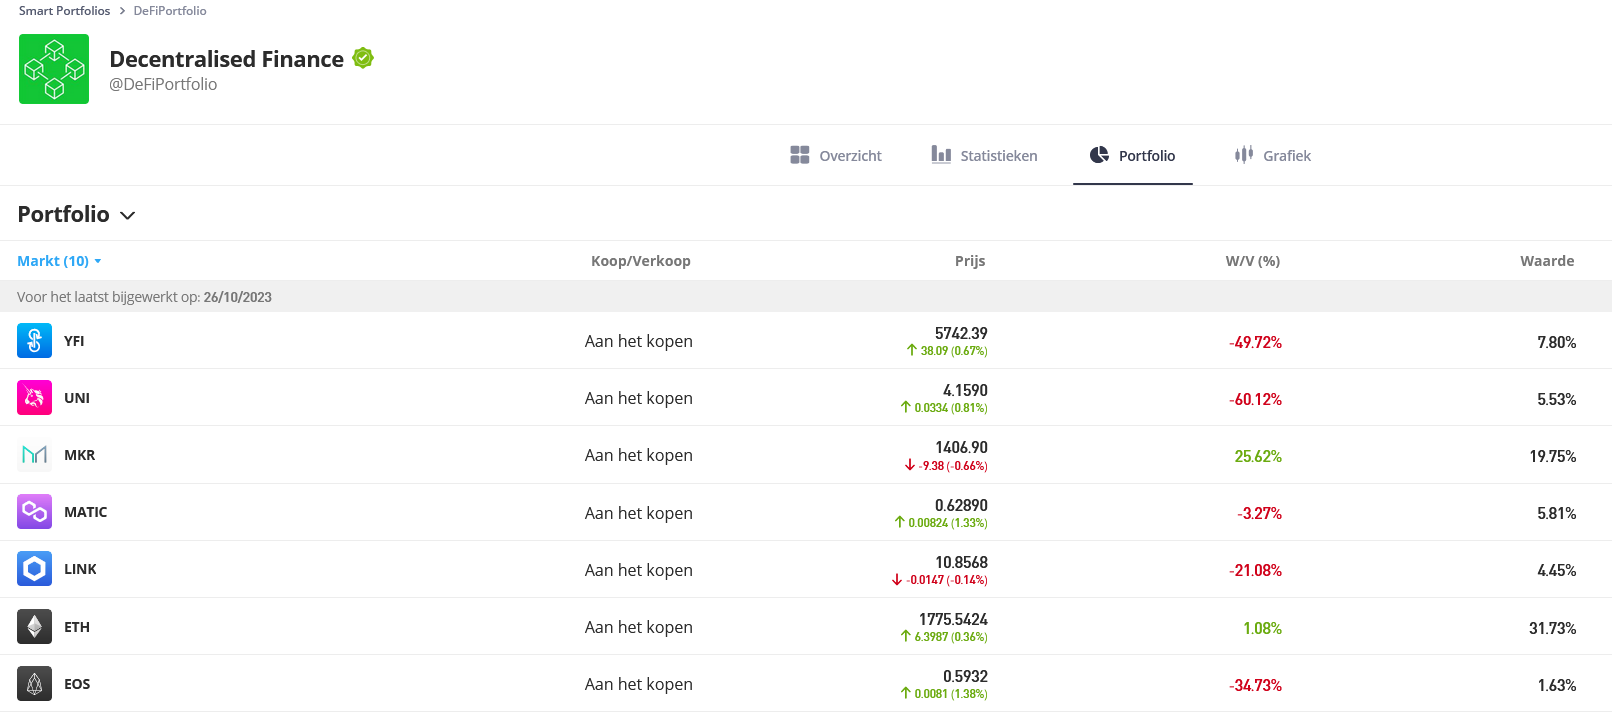
Task: Click the -21.08% value for LINK
Action: tap(1255, 570)
